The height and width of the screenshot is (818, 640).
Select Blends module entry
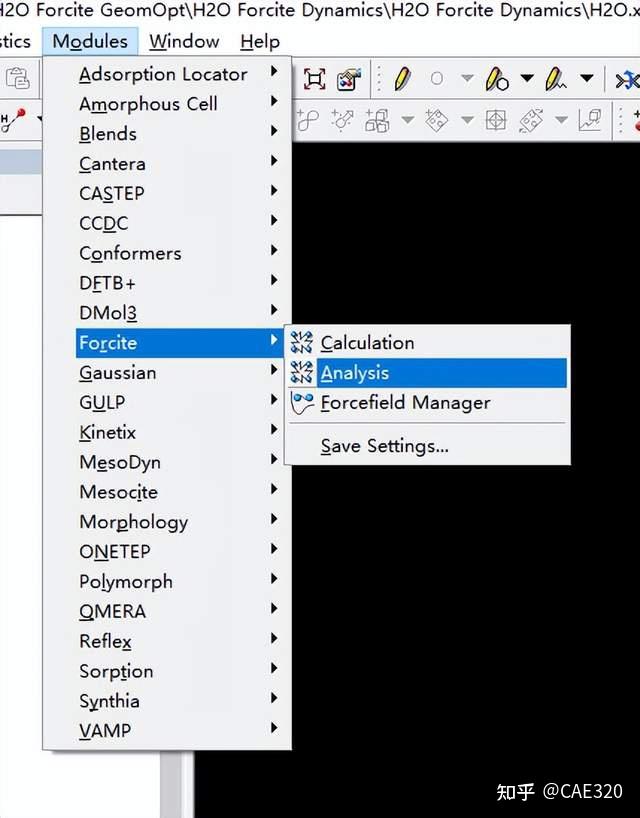[179, 134]
